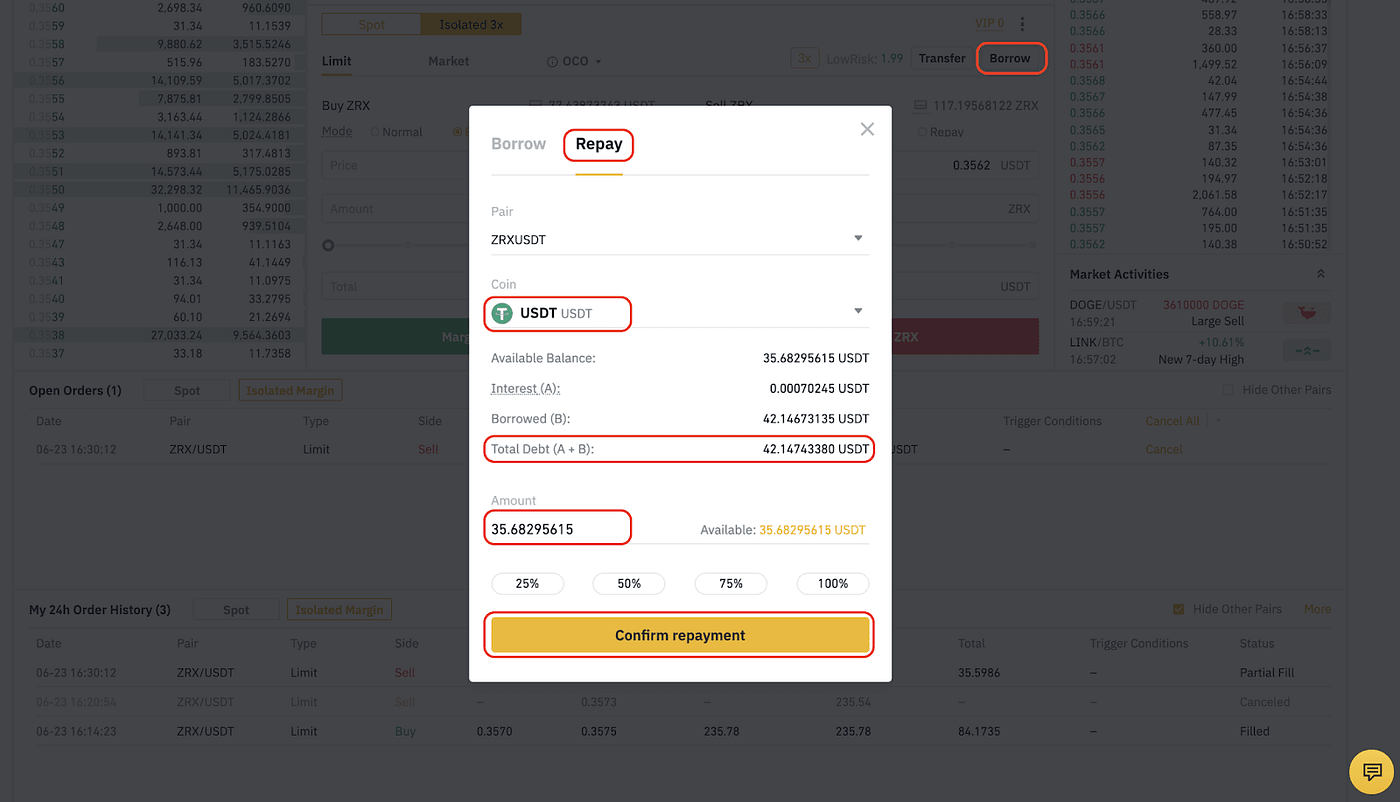Collapse the Market Activities panel via its chevron
The image size is (1400, 802).
[x=1320, y=272]
